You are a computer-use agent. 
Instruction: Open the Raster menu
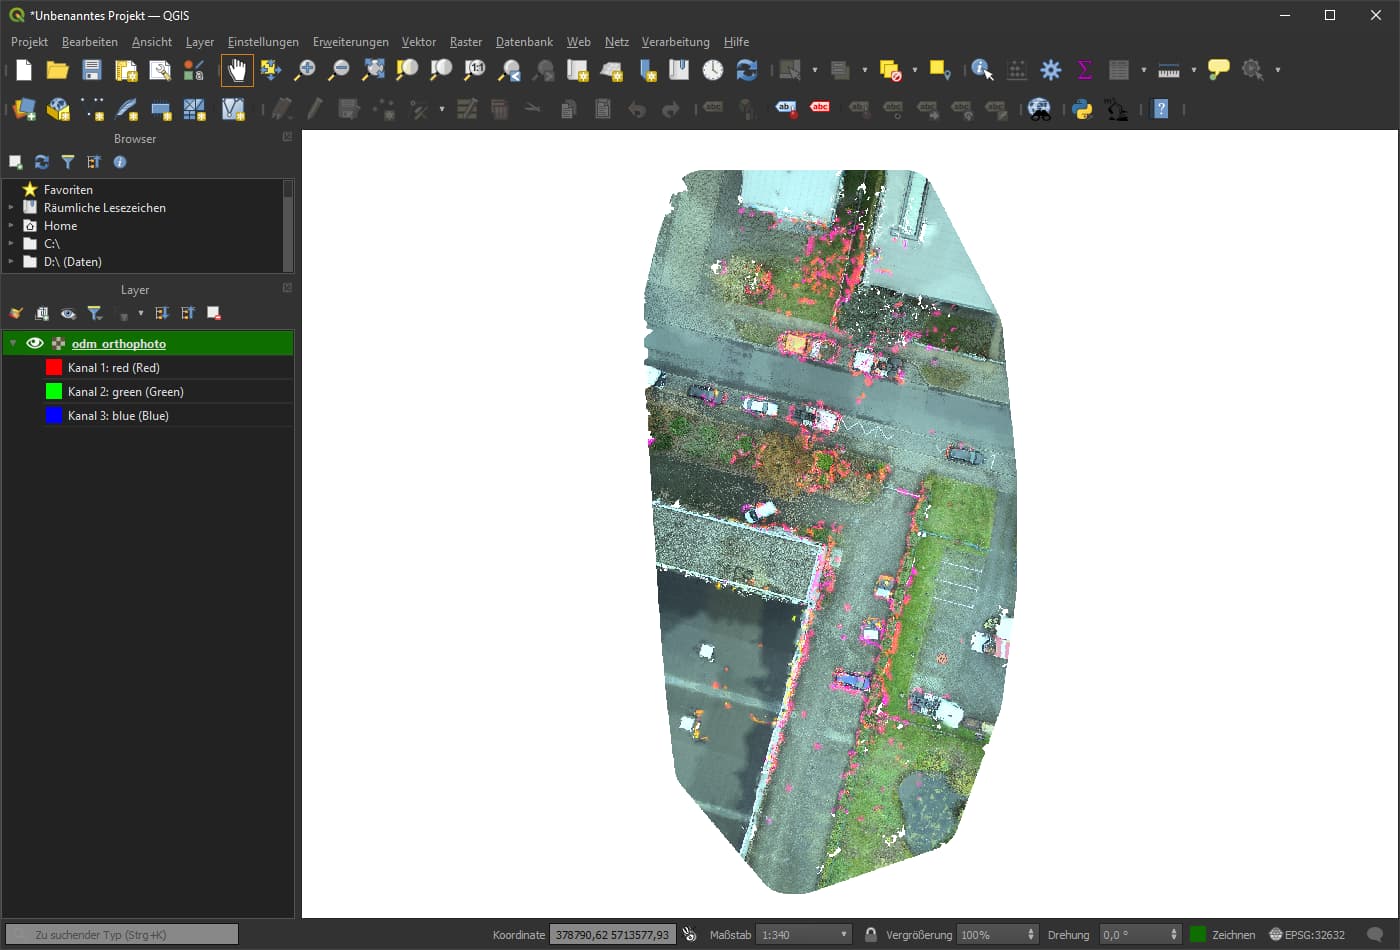[x=465, y=42]
